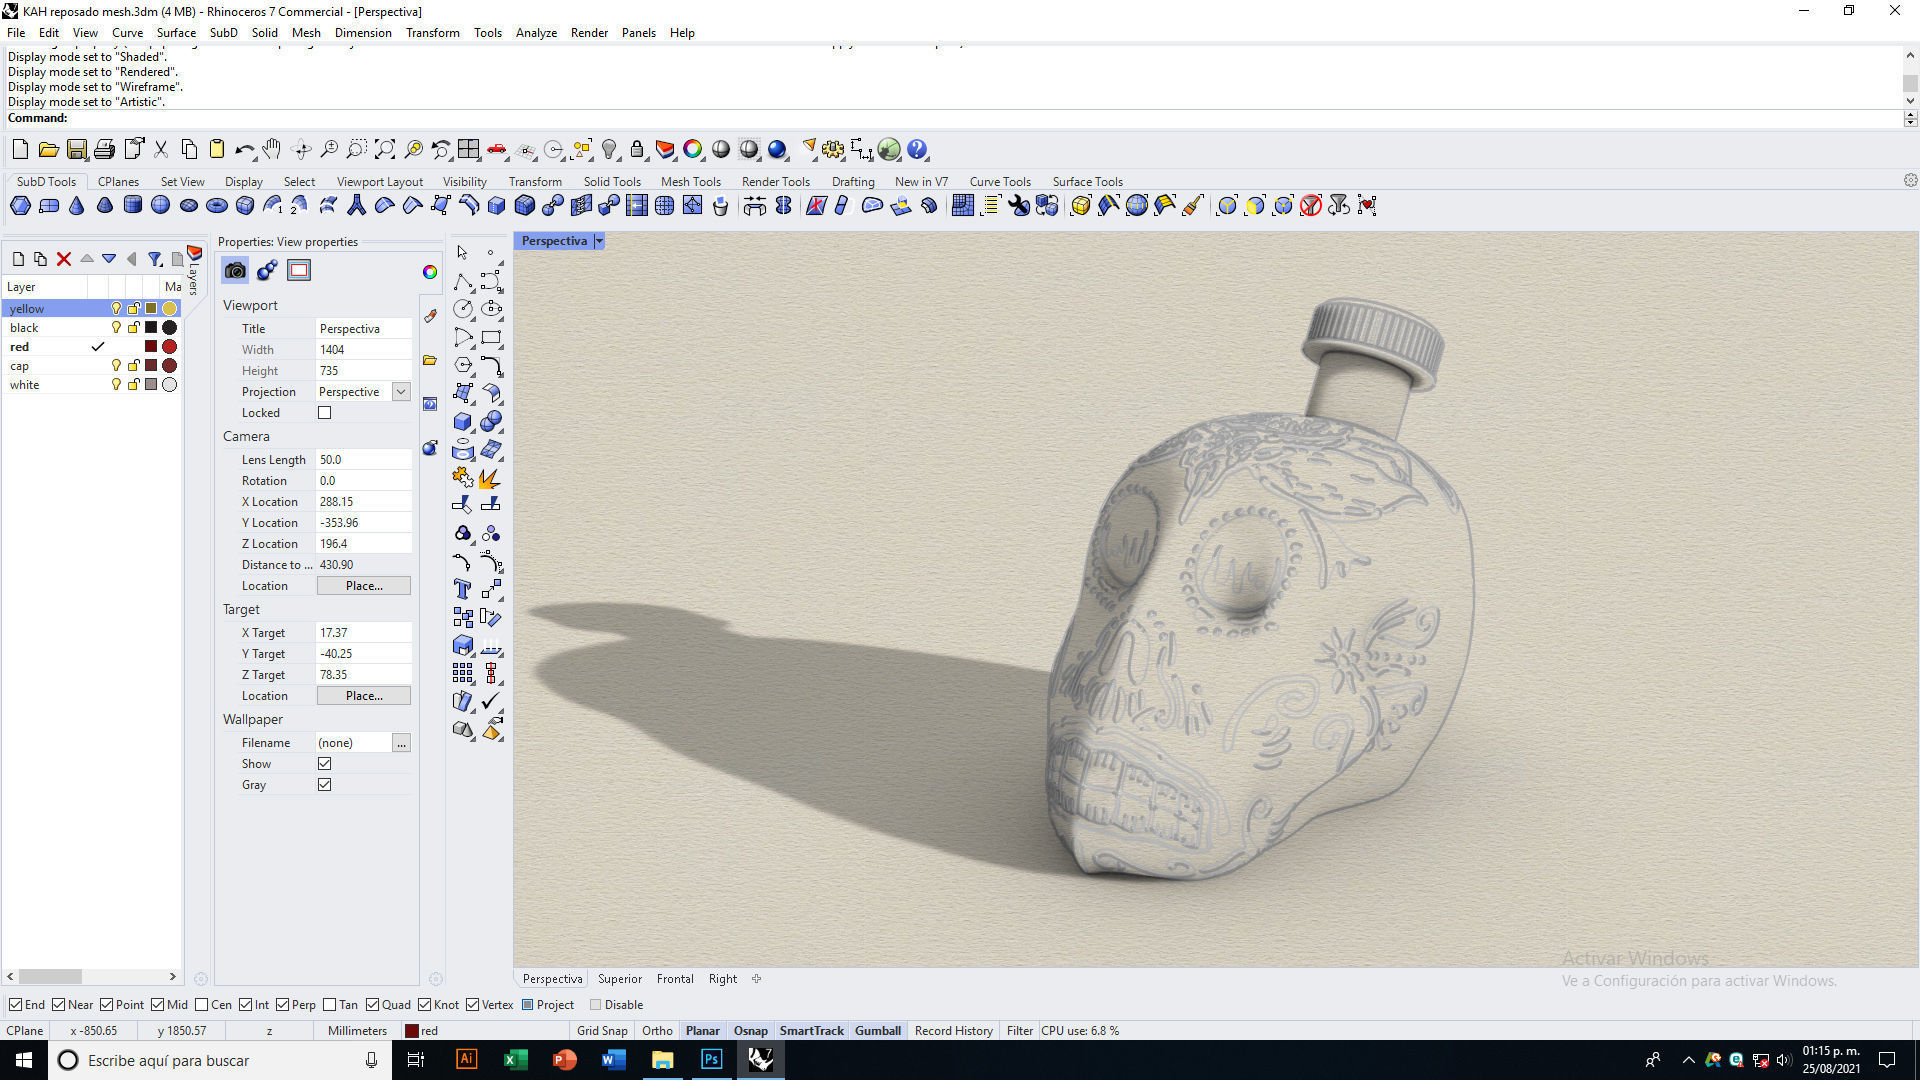Toggle the Locked checkbox in Viewport
The image size is (1920, 1080).
click(324, 413)
